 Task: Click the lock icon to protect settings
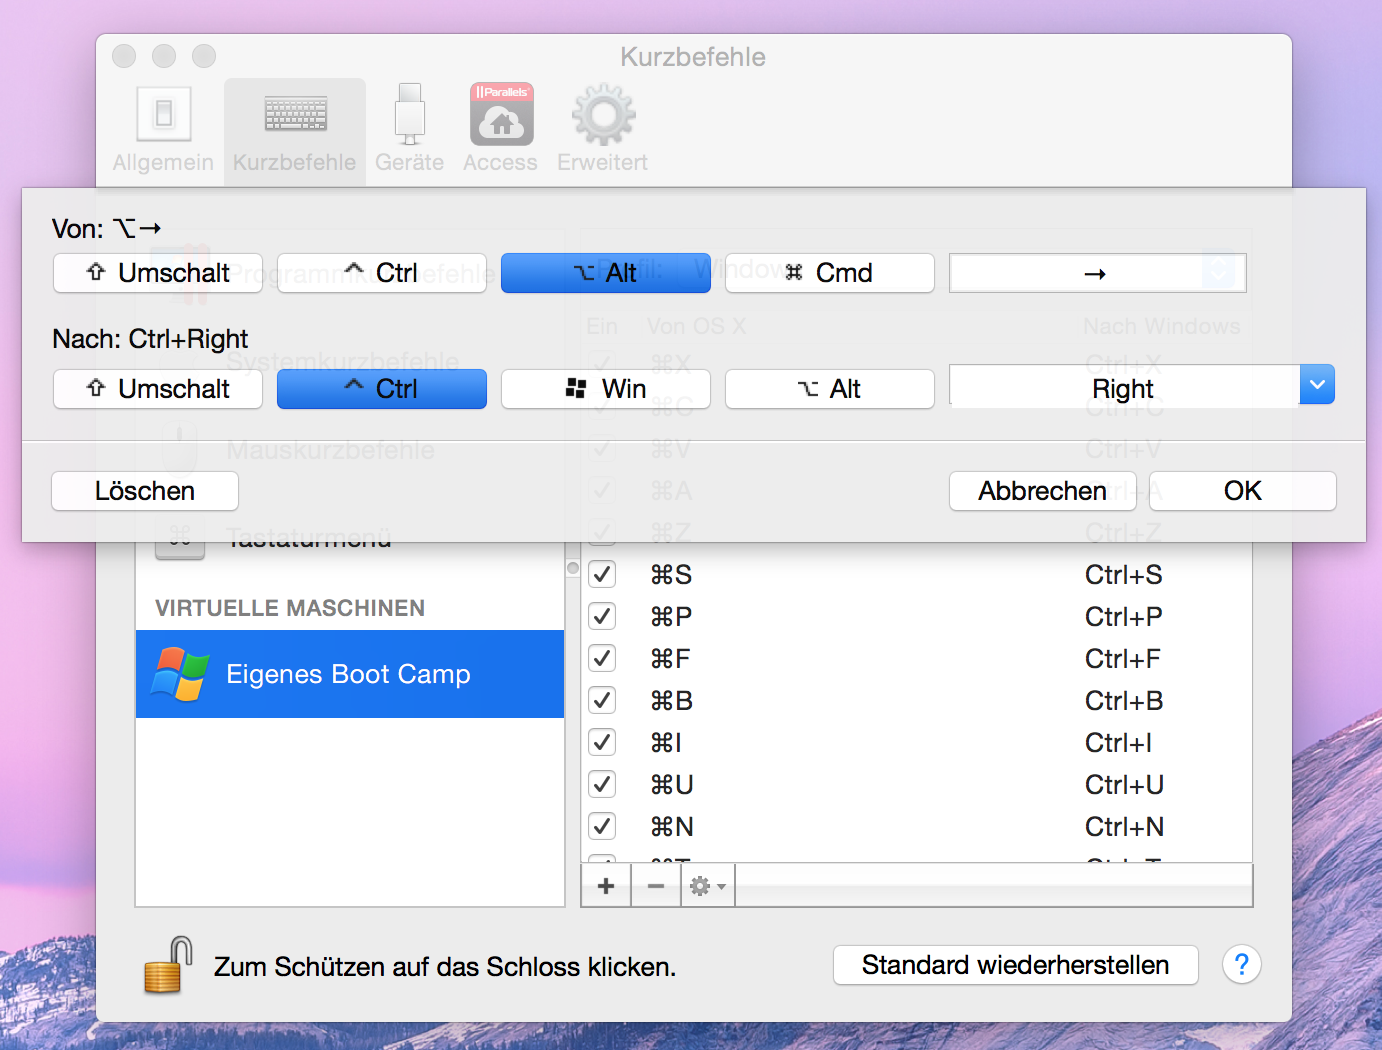(x=168, y=965)
